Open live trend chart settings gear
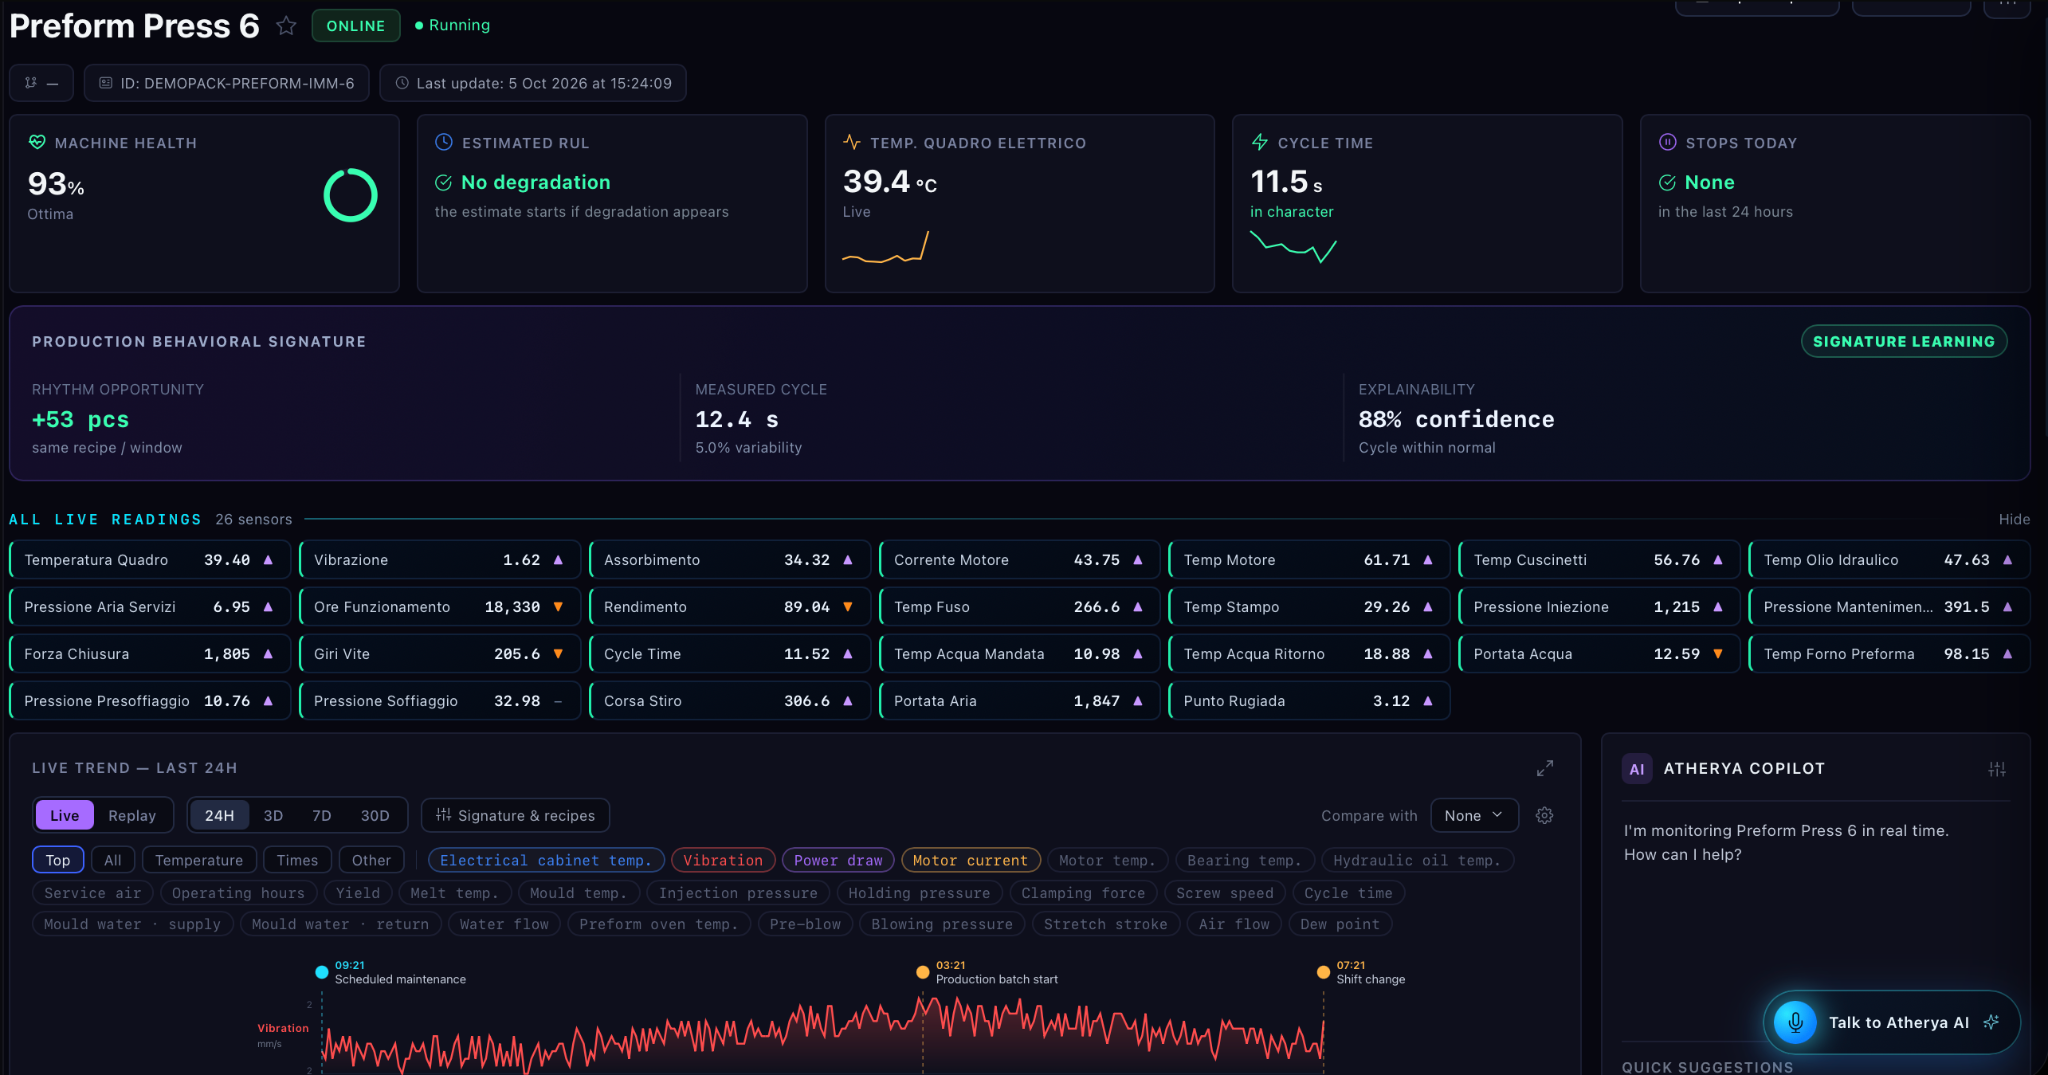Image resolution: width=2048 pixels, height=1075 pixels. point(1544,815)
